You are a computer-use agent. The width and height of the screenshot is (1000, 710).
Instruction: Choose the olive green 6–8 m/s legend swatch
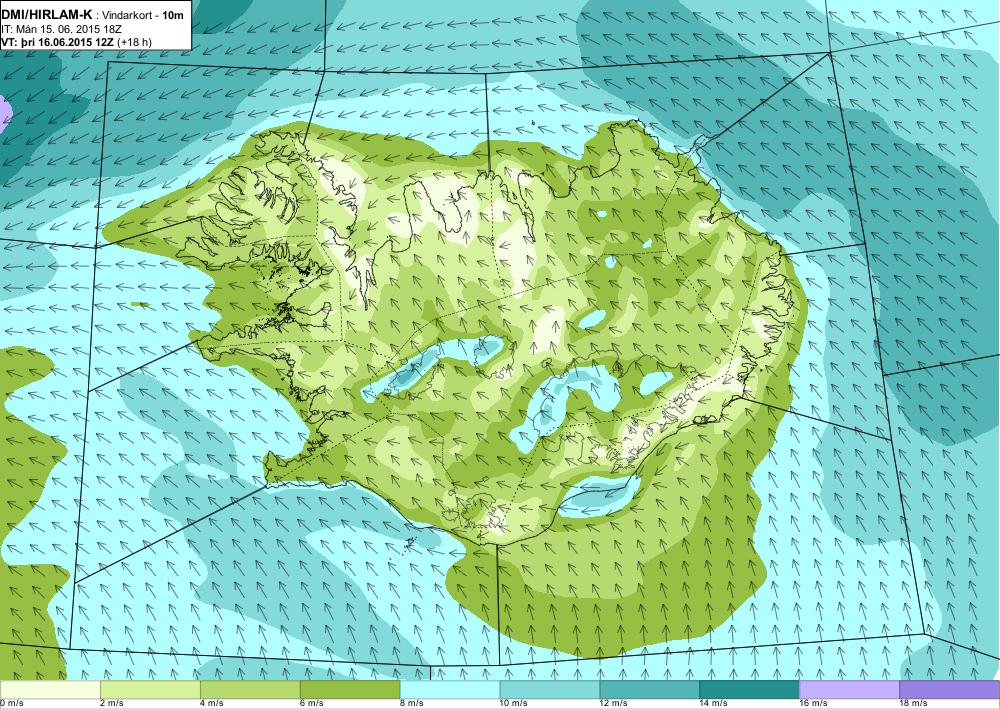(x=350, y=689)
